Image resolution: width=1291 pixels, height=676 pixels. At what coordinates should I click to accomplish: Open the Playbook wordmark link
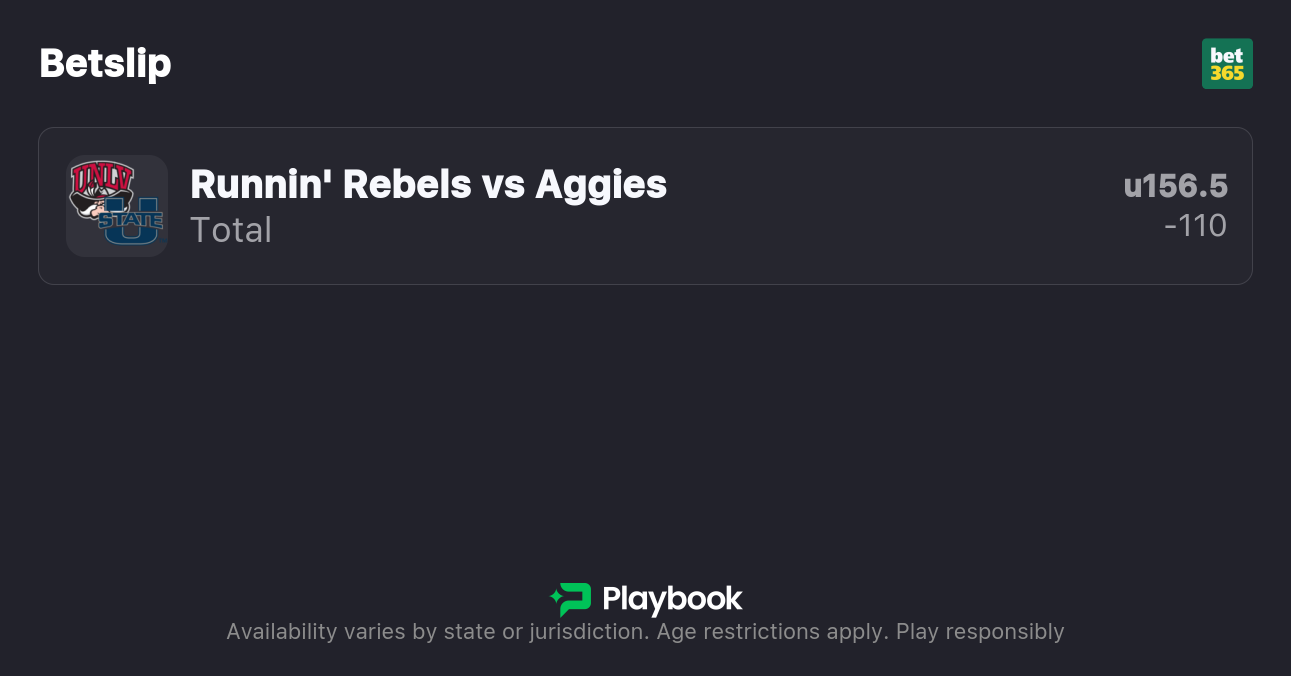tap(672, 599)
